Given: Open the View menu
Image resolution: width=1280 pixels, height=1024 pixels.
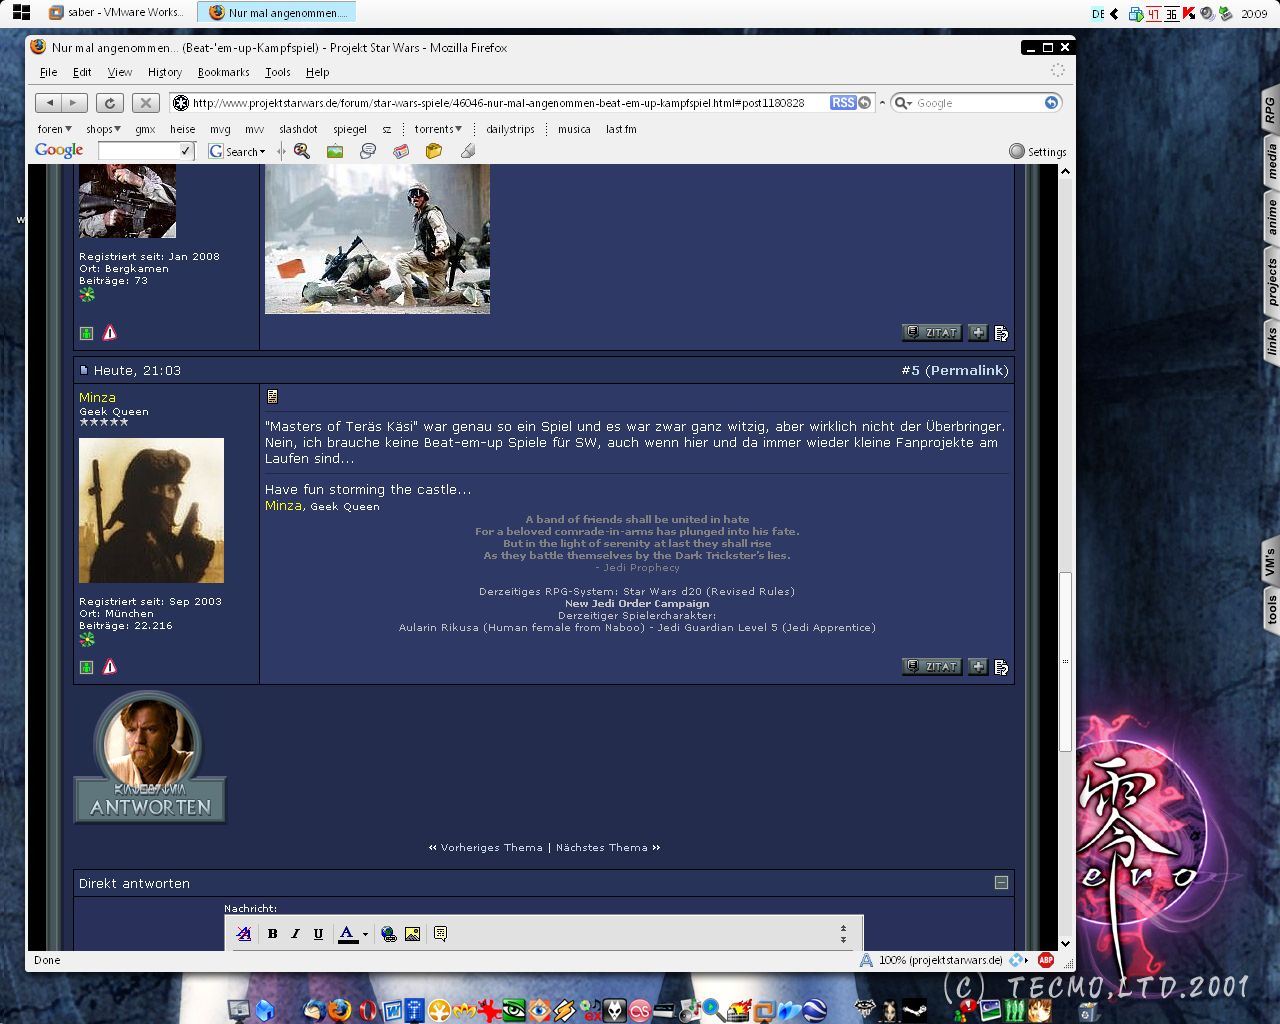Looking at the screenshot, I should (x=120, y=72).
